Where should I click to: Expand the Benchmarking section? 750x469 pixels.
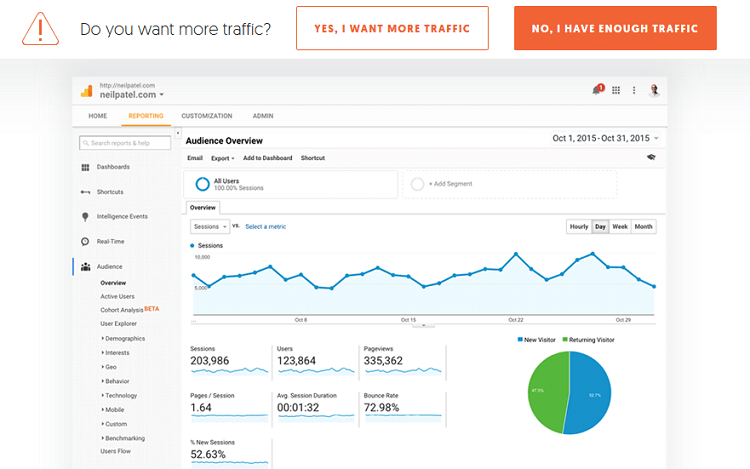123,438
